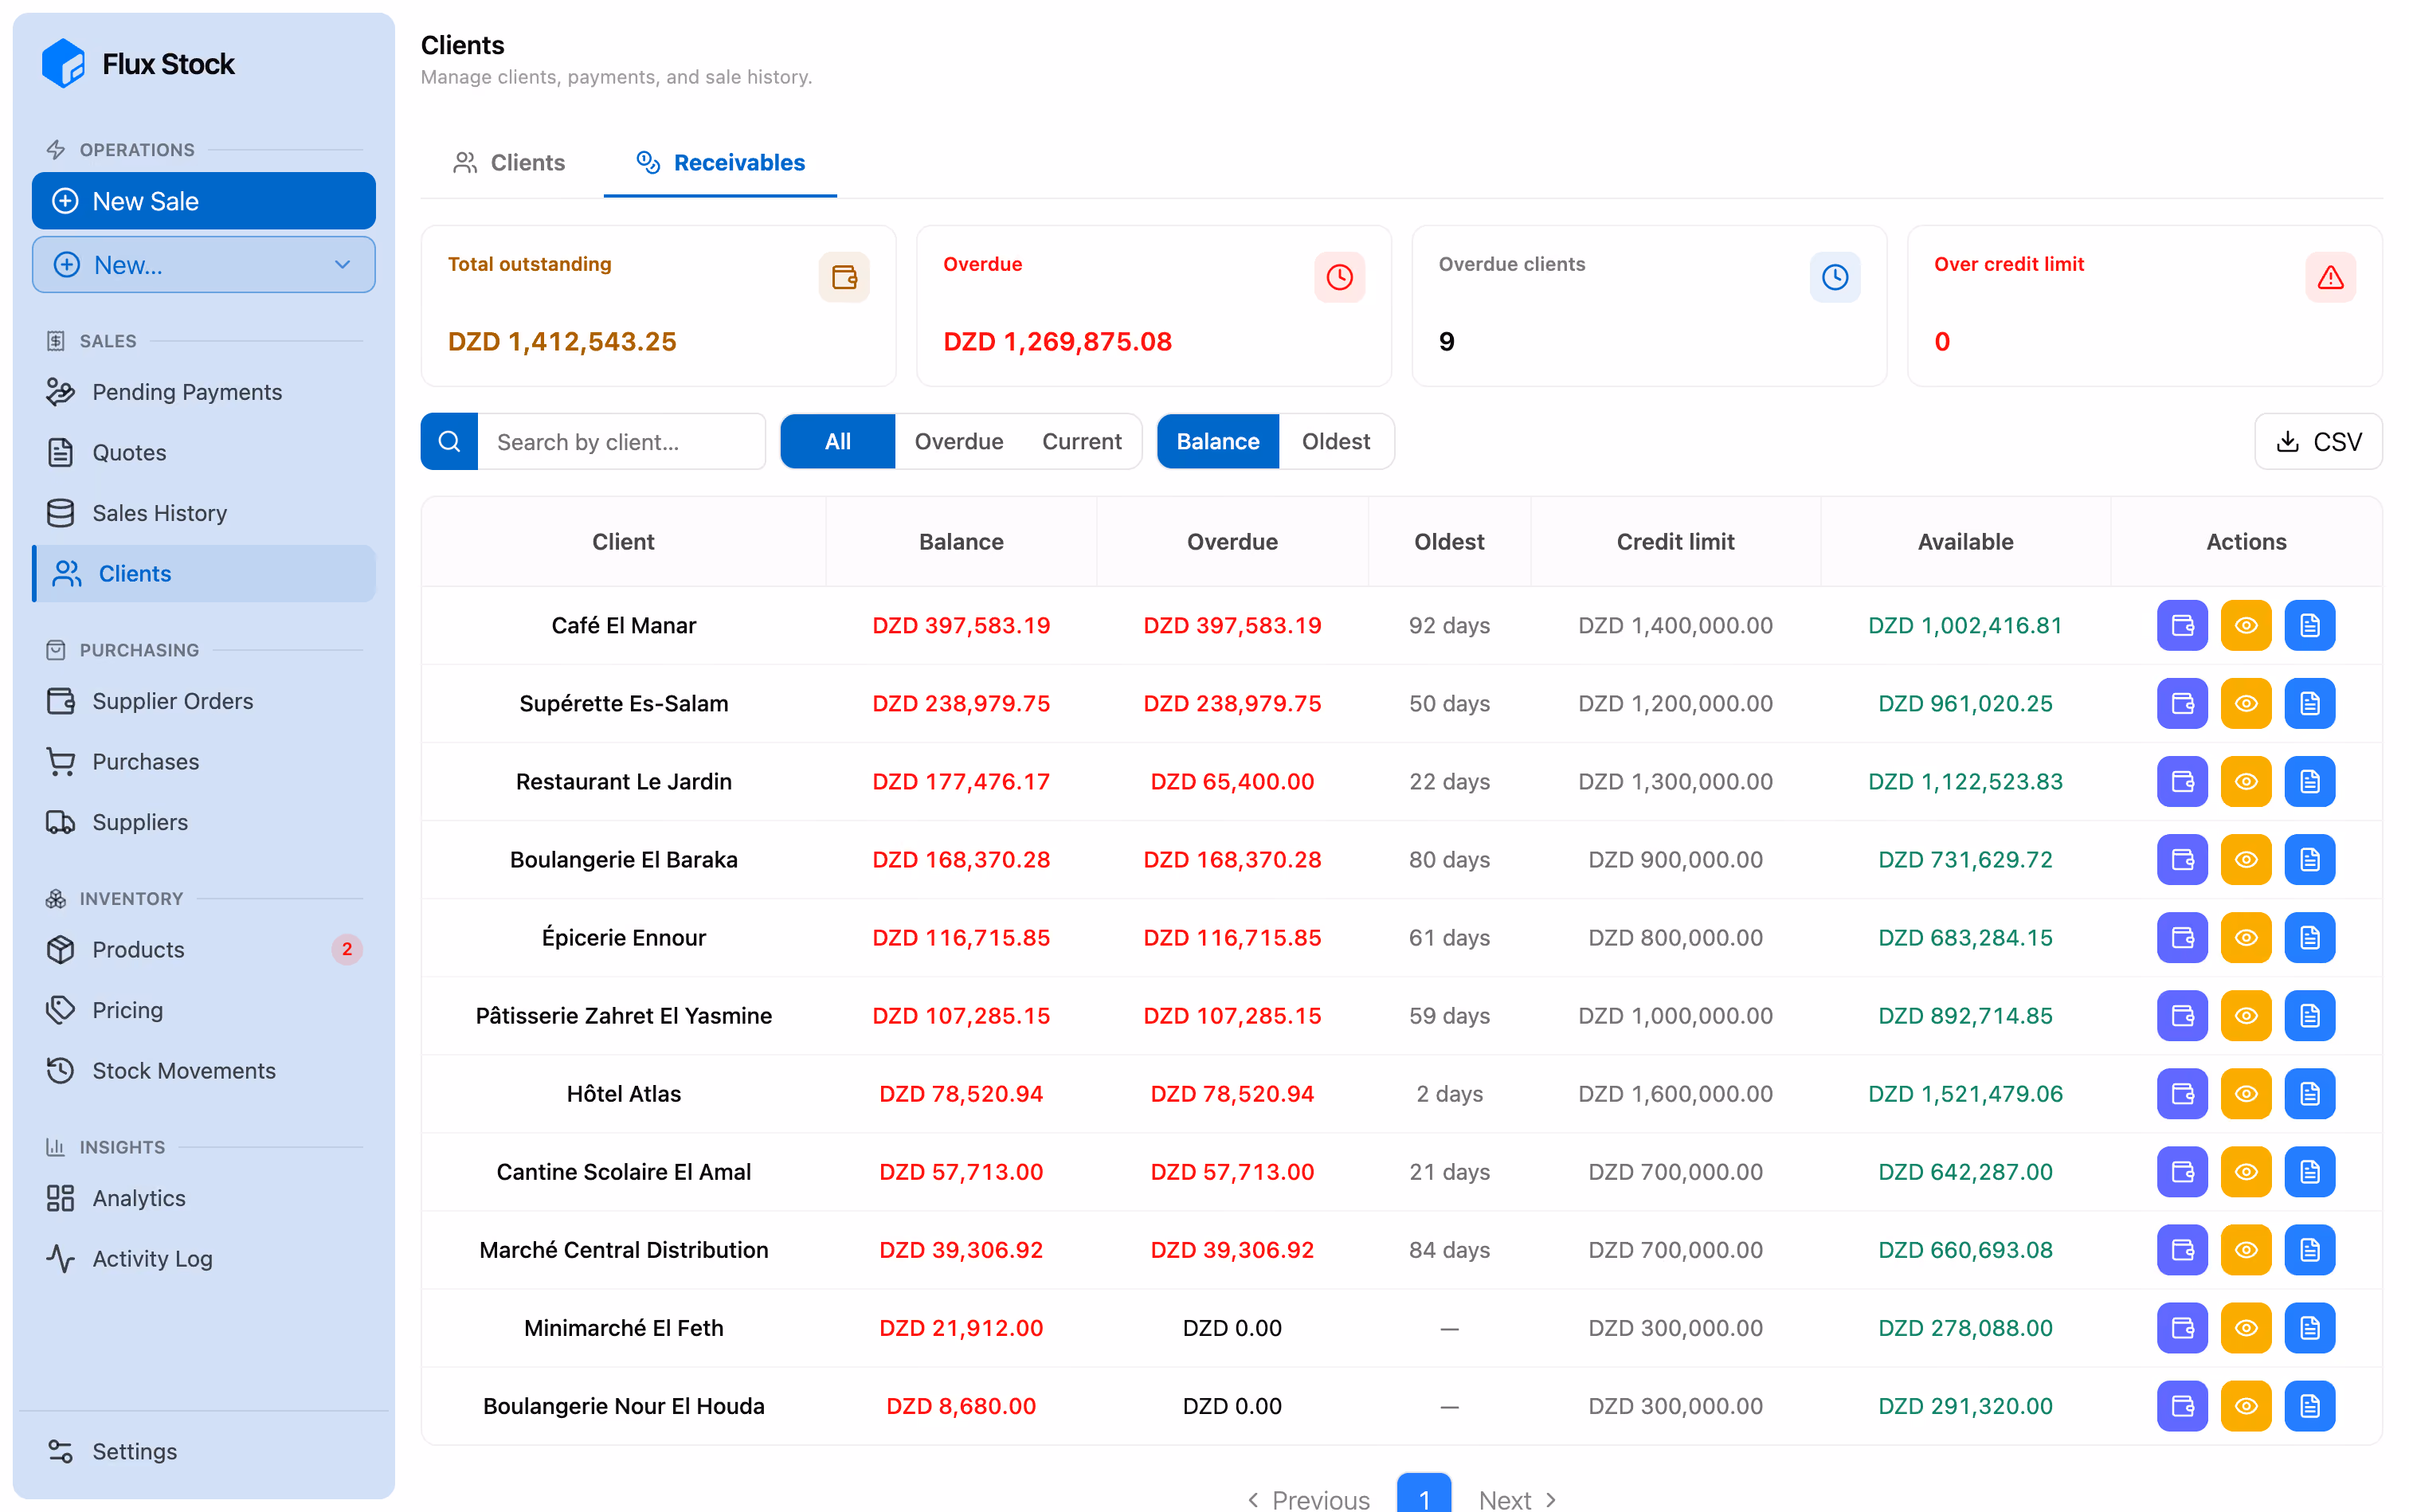
Task: Record payment for Restaurant Le Jardin
Action: coord(2181,781)
